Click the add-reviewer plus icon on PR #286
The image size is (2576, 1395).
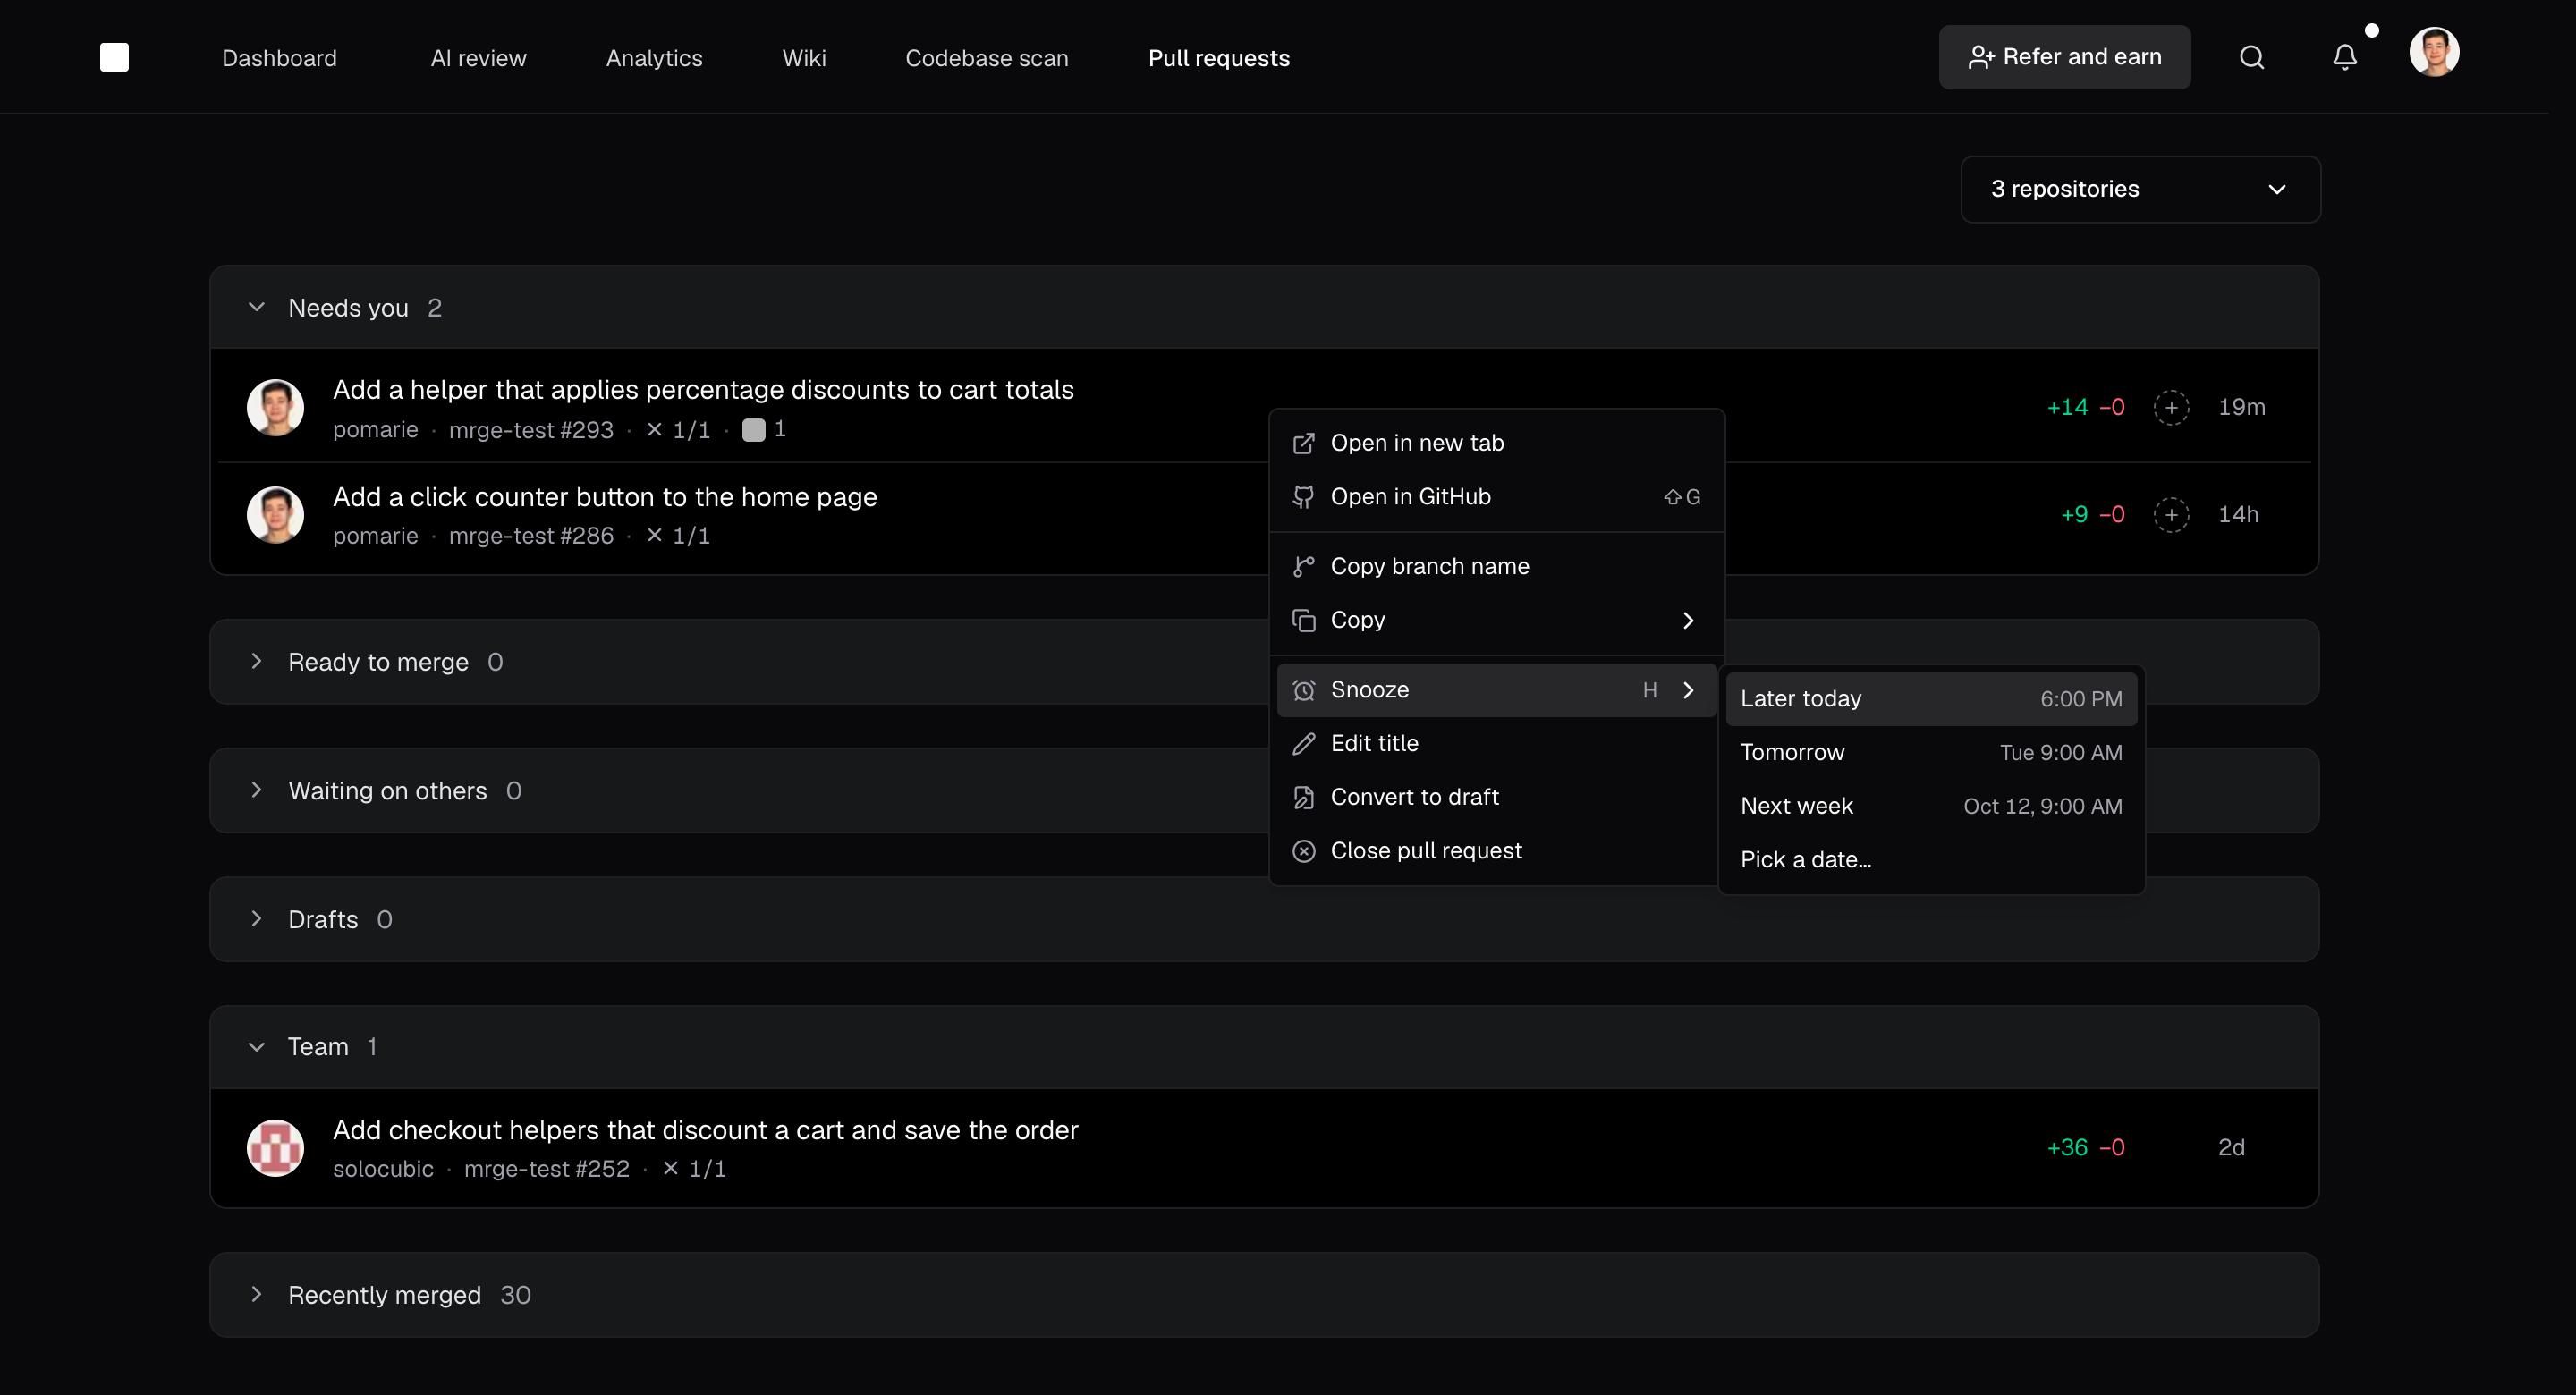pyautogui.click(x=2170, y=514)
